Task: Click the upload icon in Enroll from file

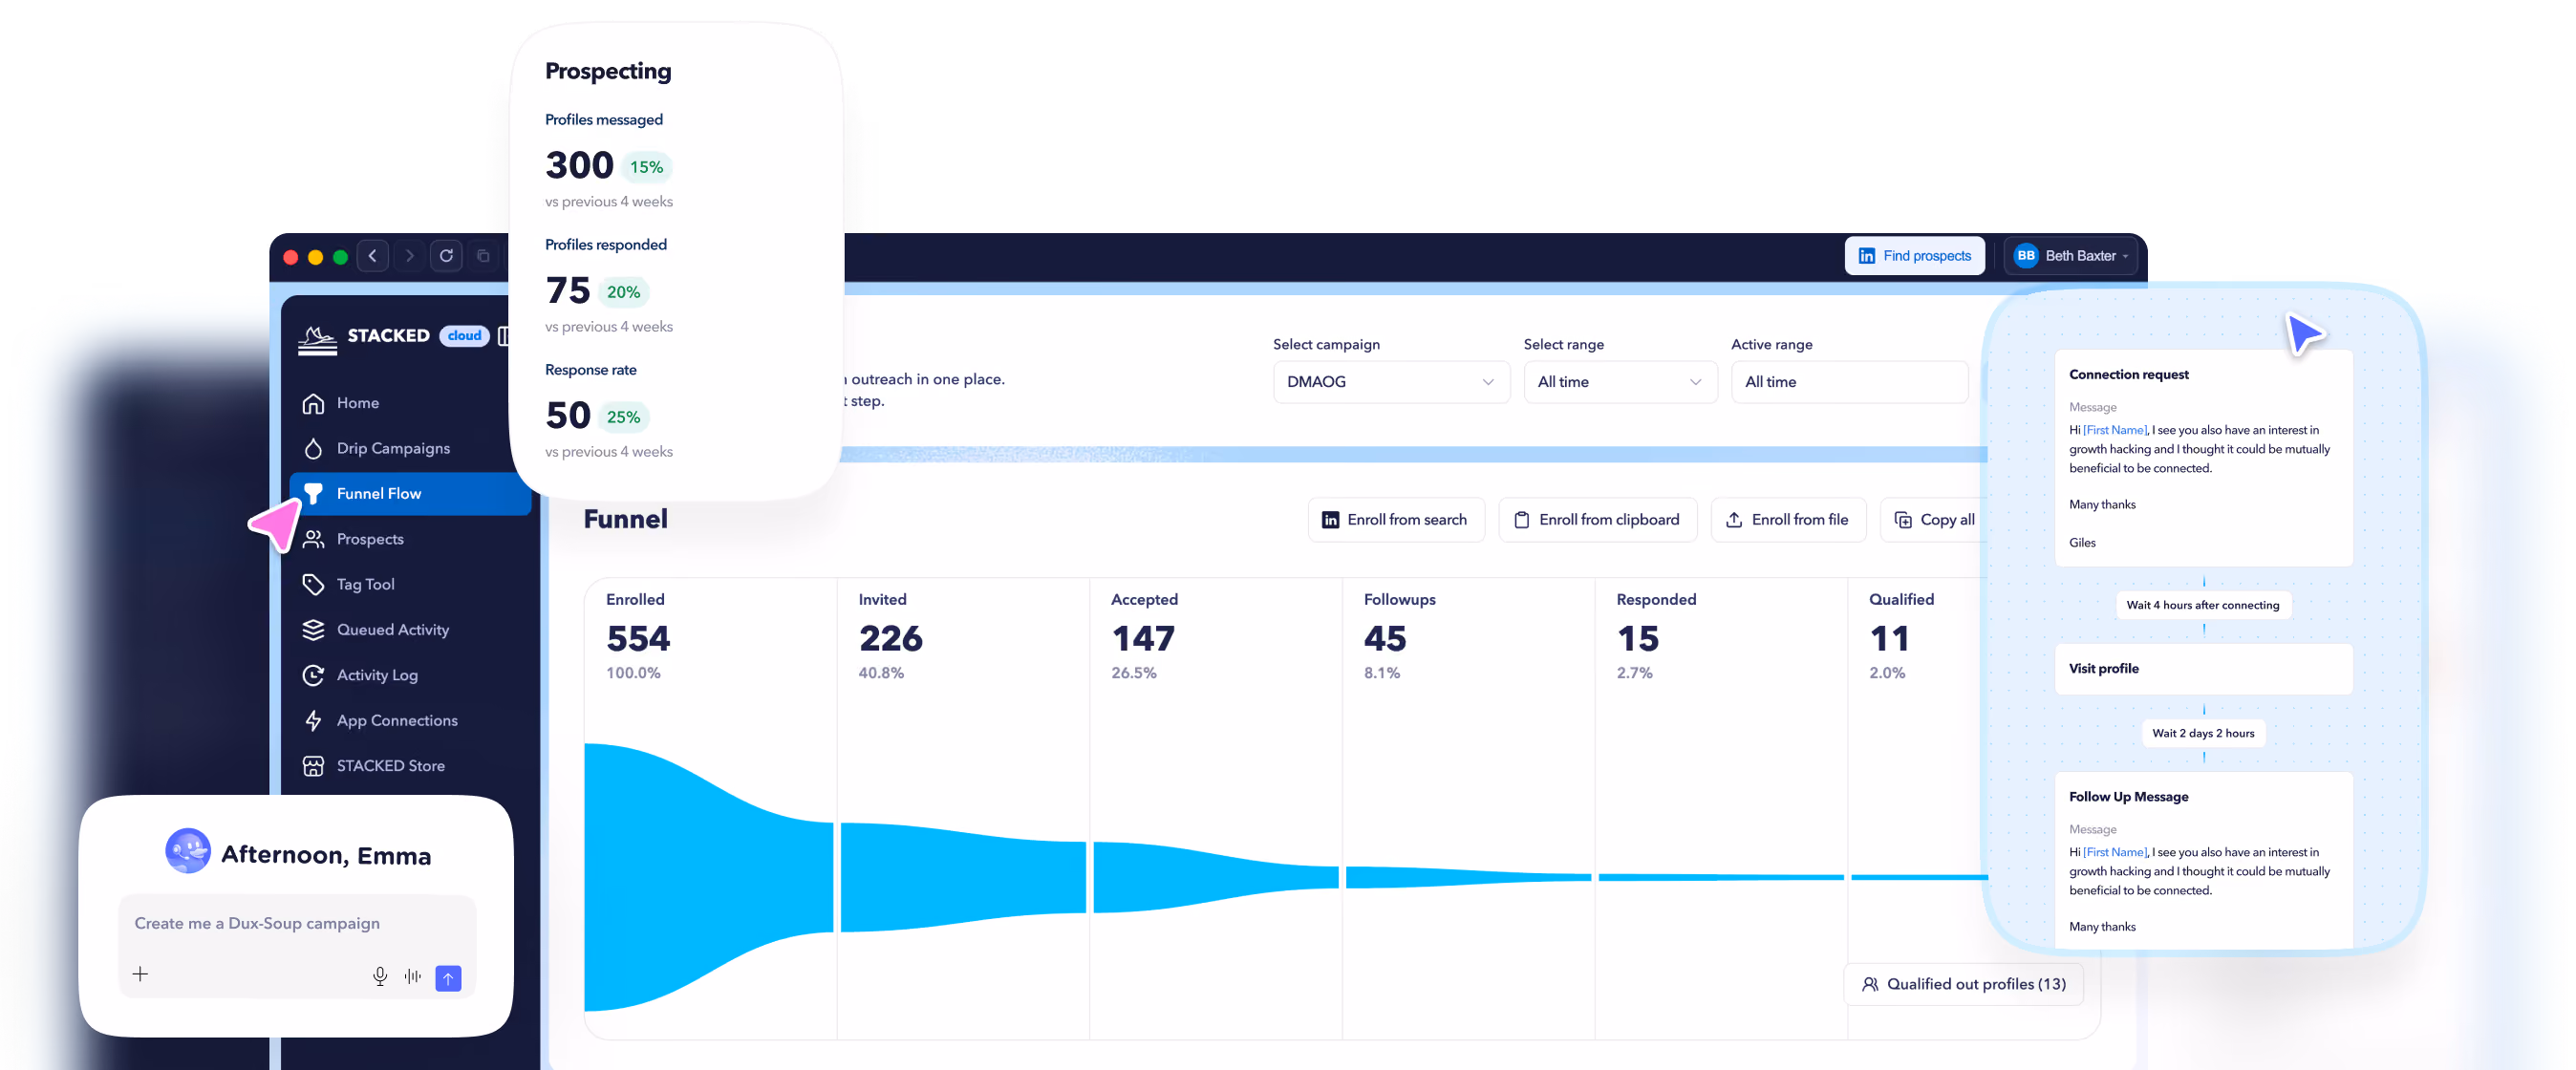Action: tap(1734, 520)
